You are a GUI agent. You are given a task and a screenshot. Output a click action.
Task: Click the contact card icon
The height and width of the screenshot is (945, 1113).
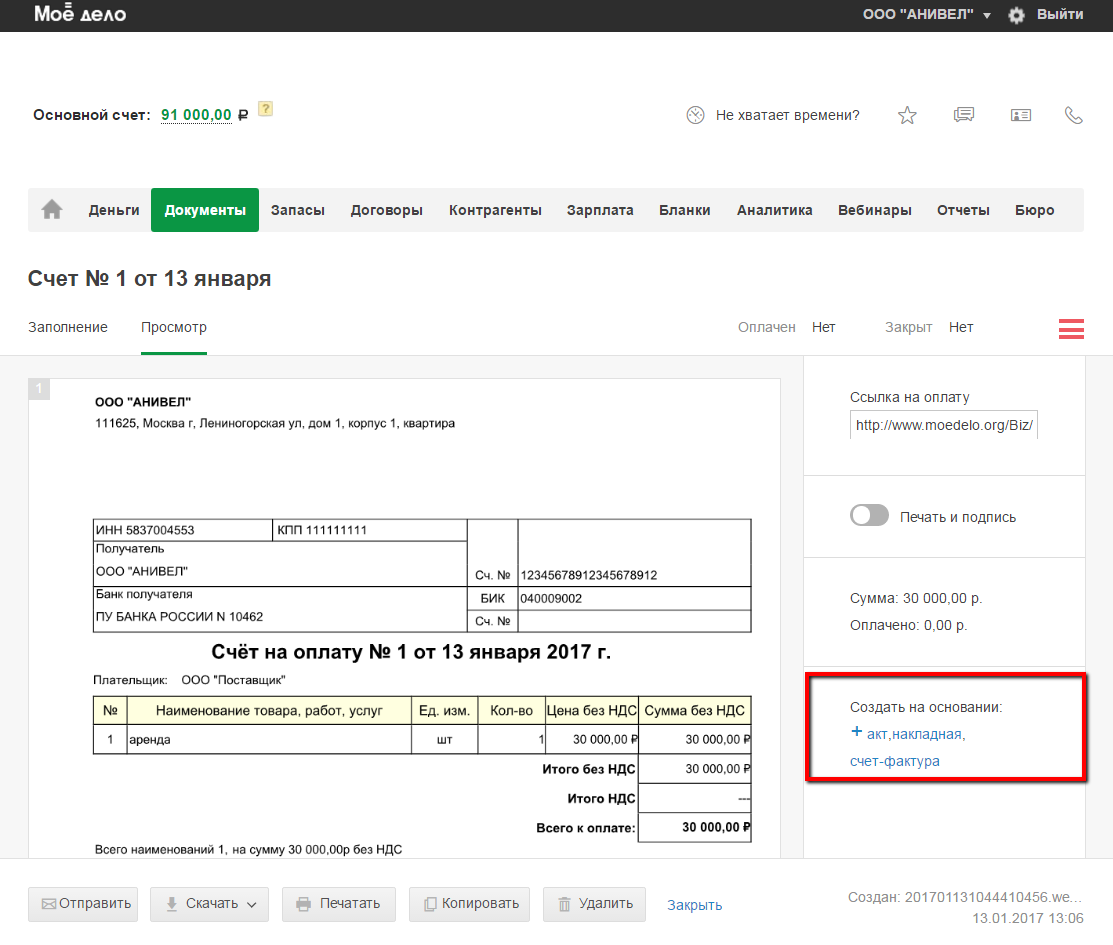[1020, 115]
